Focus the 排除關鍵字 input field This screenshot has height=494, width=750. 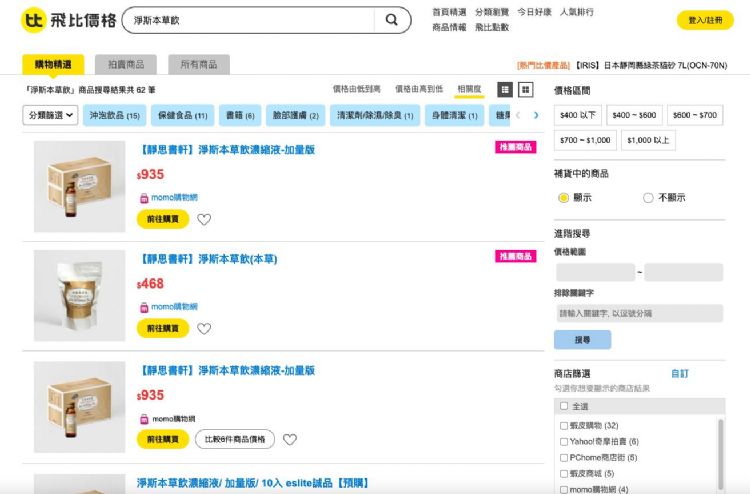(x=640, y=314)
